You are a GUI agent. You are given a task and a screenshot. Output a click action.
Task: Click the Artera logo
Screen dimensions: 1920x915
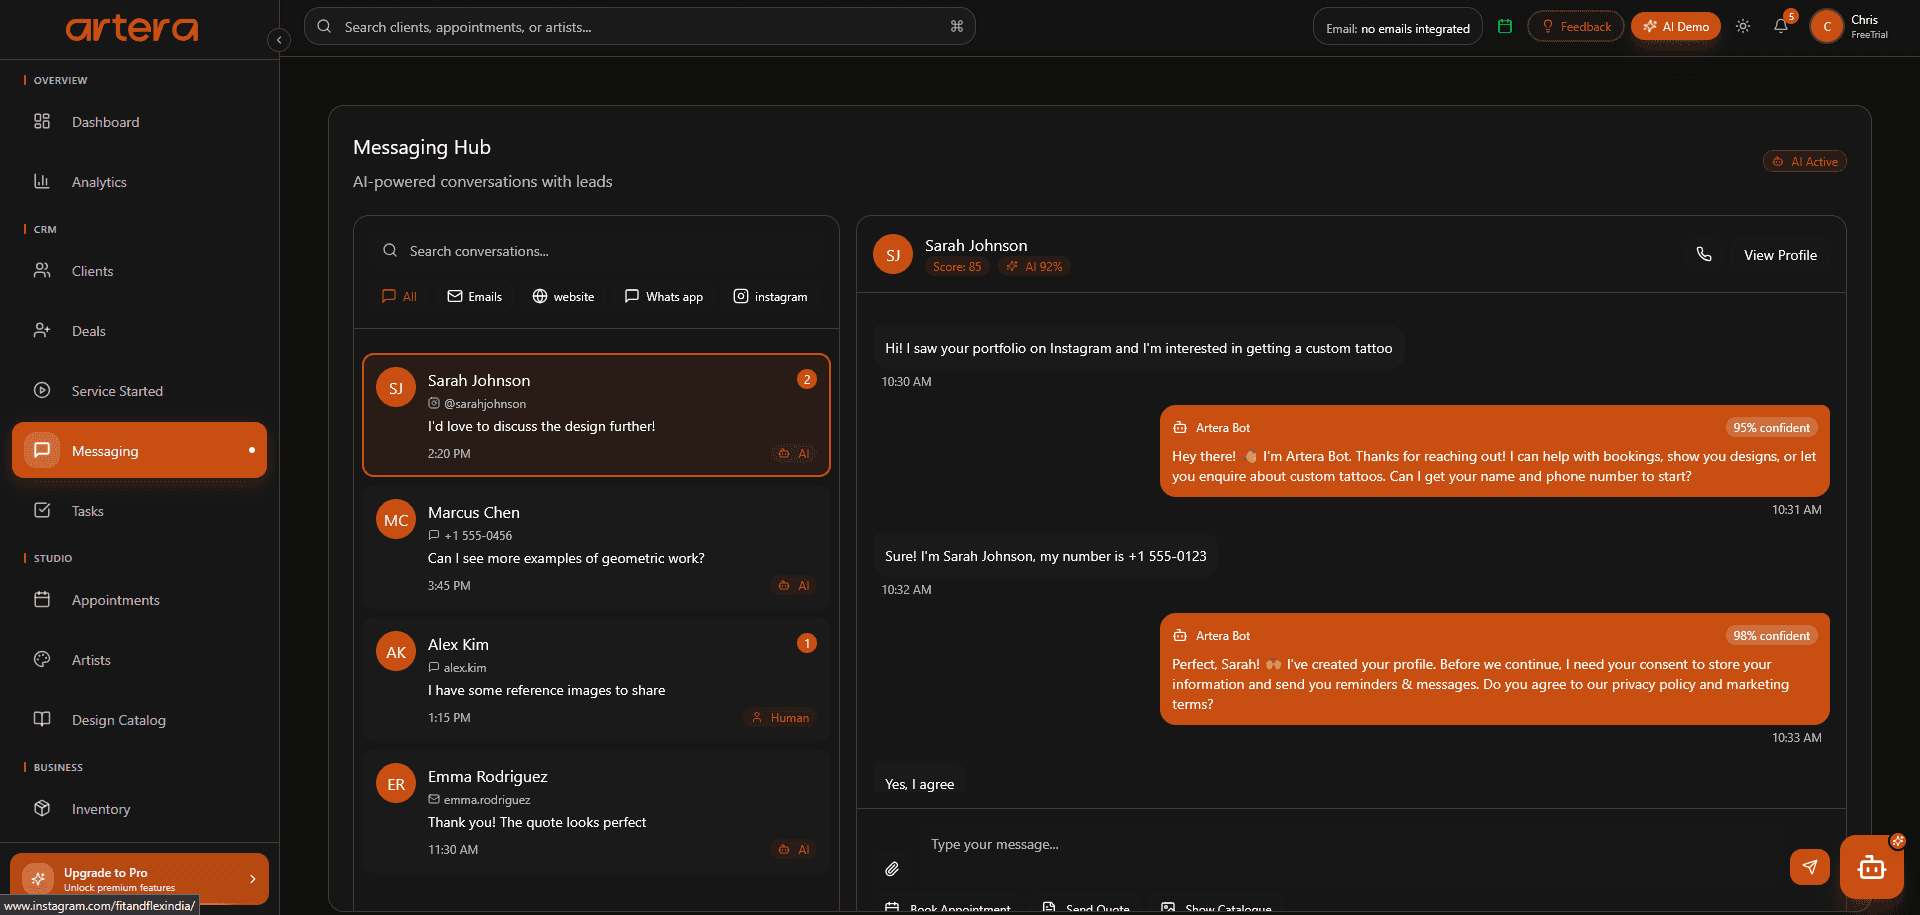(132, 29)
